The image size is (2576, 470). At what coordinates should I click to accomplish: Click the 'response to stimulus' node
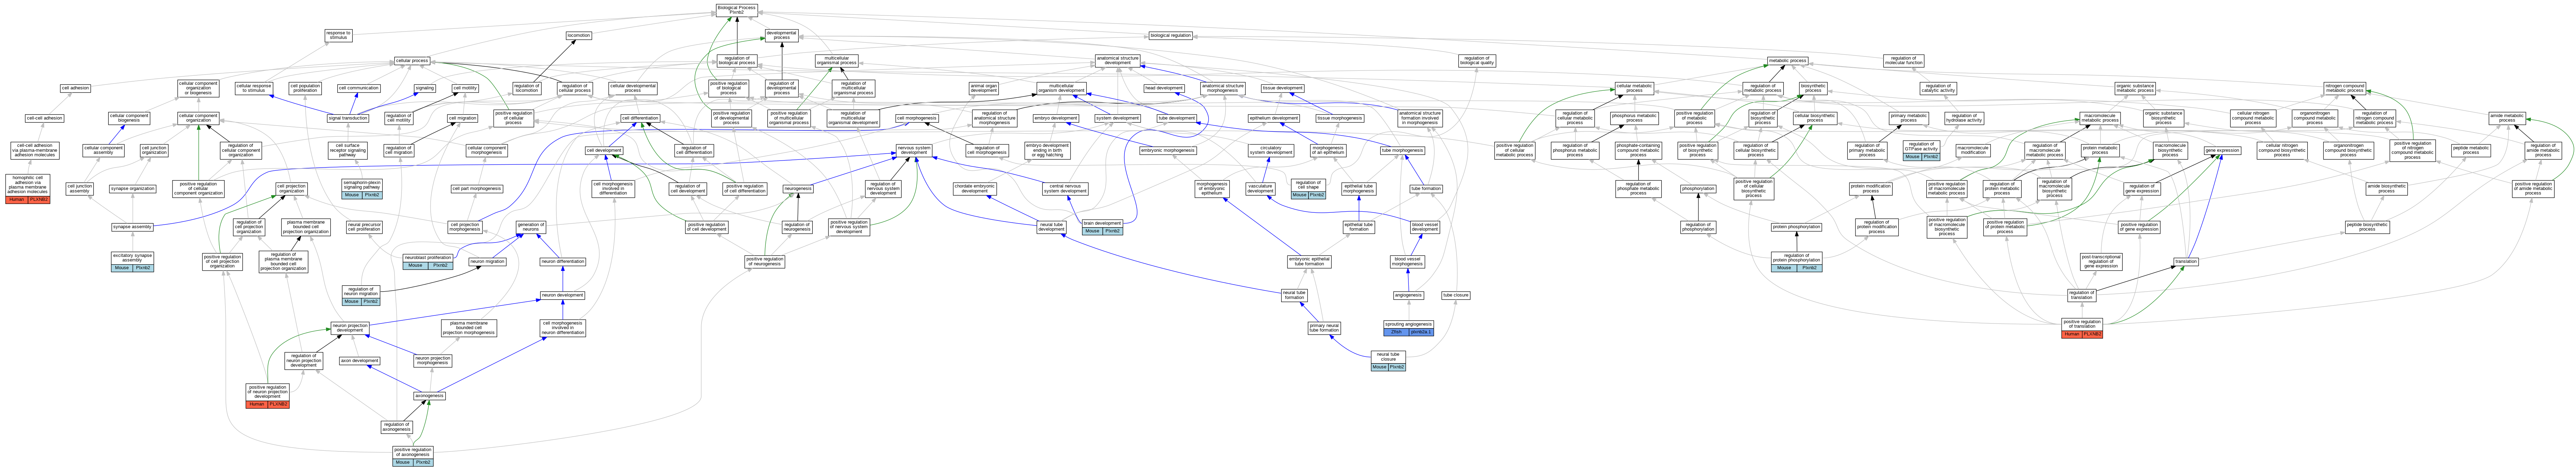[338, 35]
